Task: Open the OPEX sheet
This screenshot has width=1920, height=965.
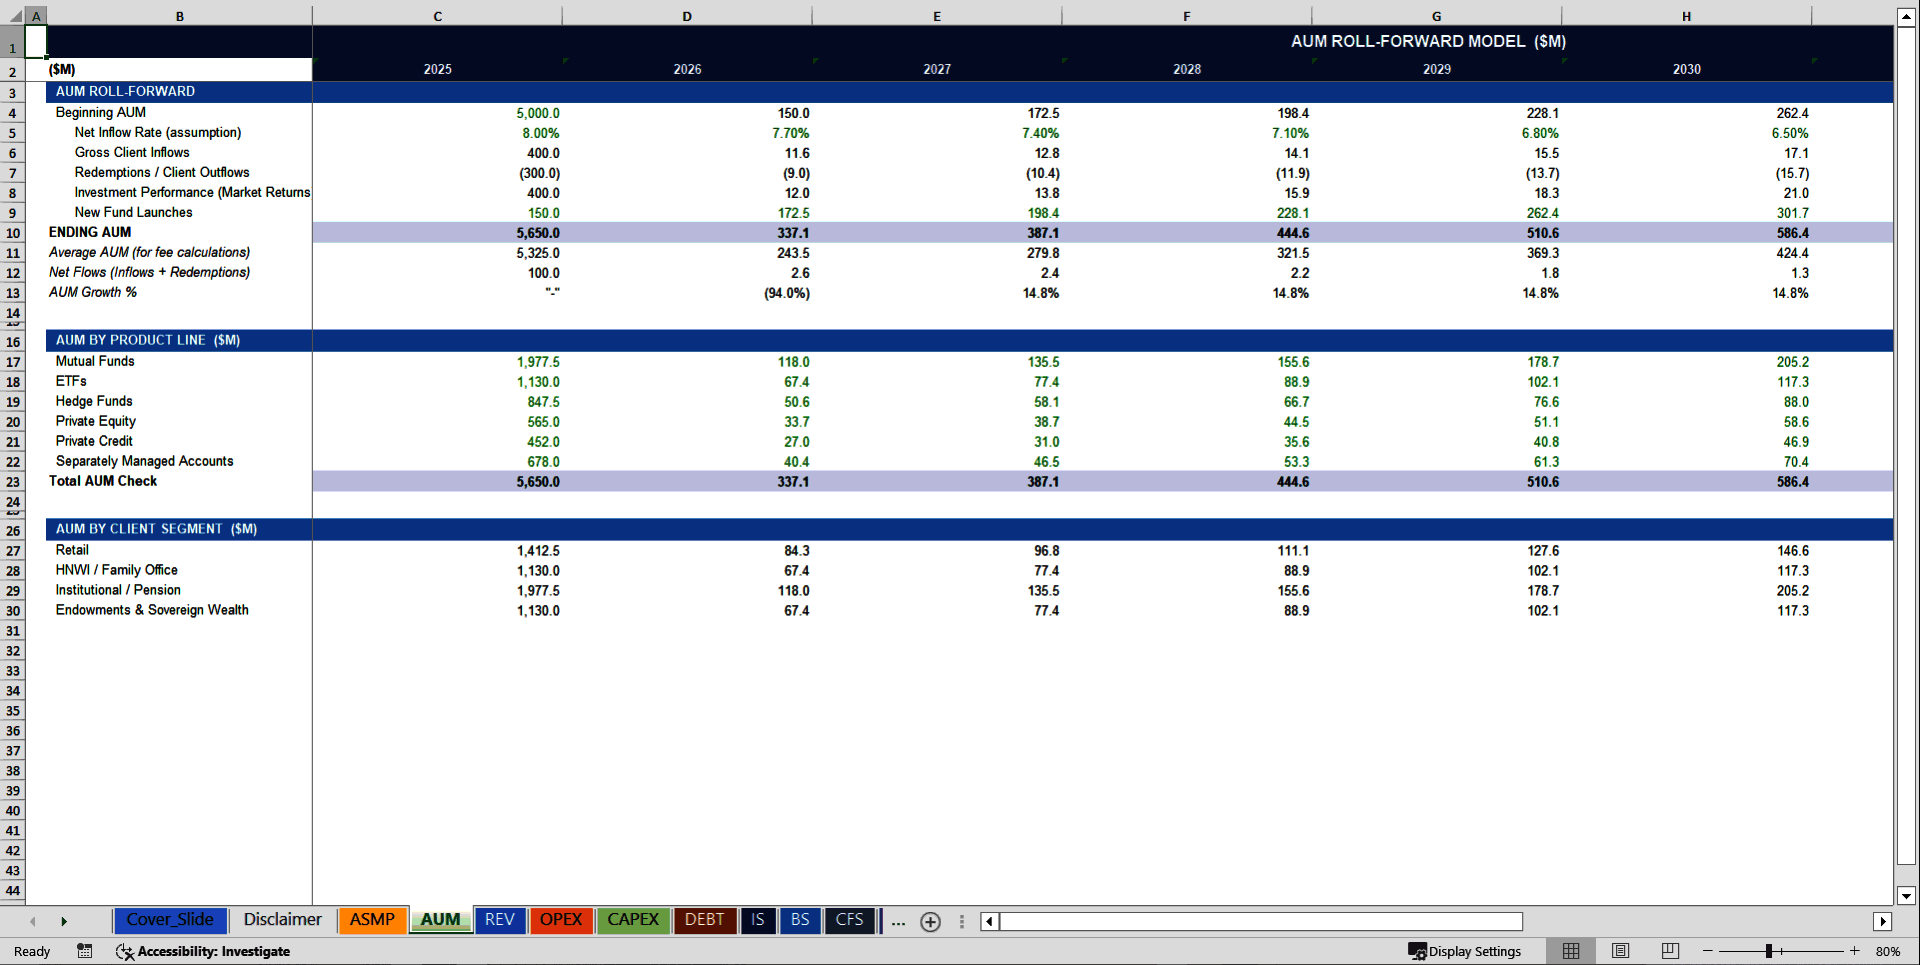Action: point(561,920)
